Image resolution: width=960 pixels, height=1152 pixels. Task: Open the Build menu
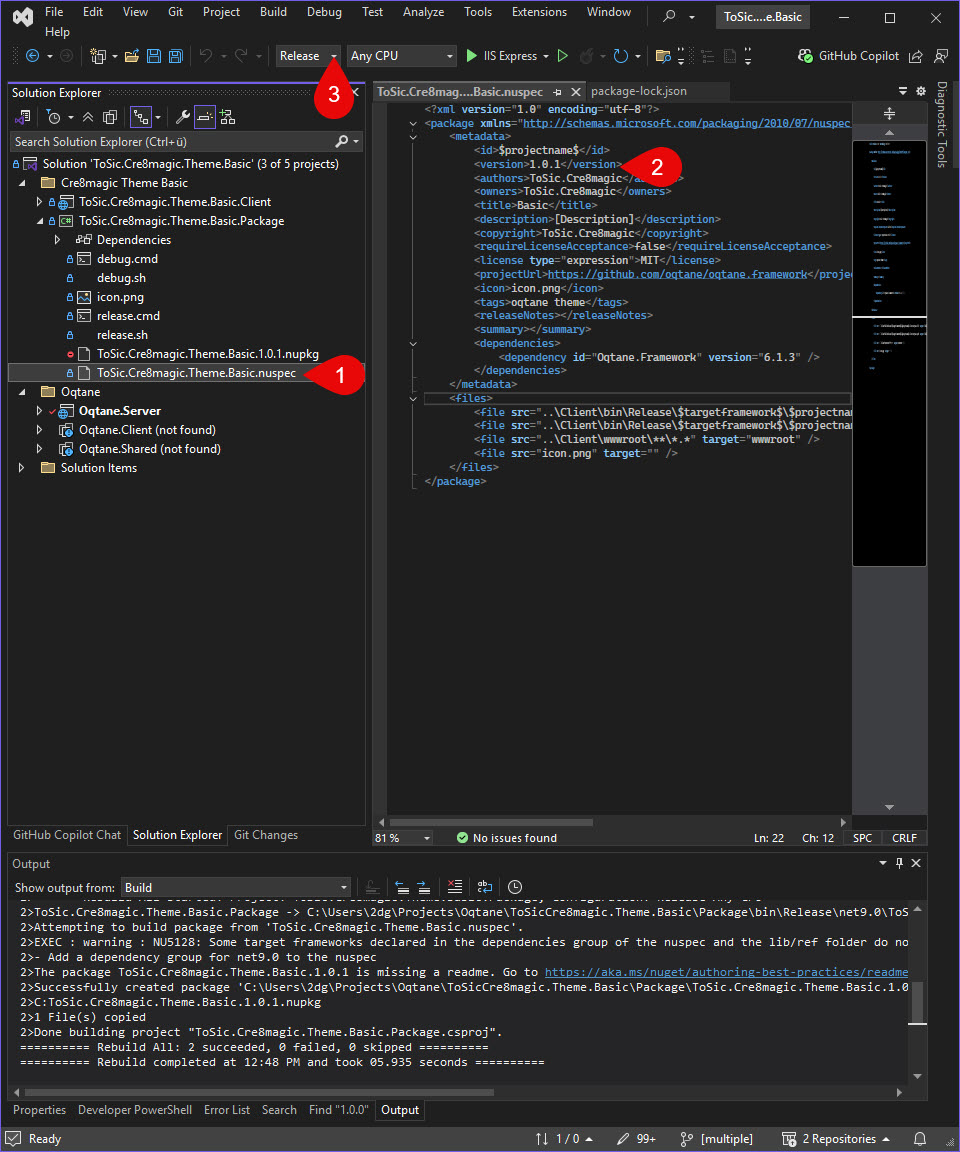pyautogui.click(x=273, y=12)
